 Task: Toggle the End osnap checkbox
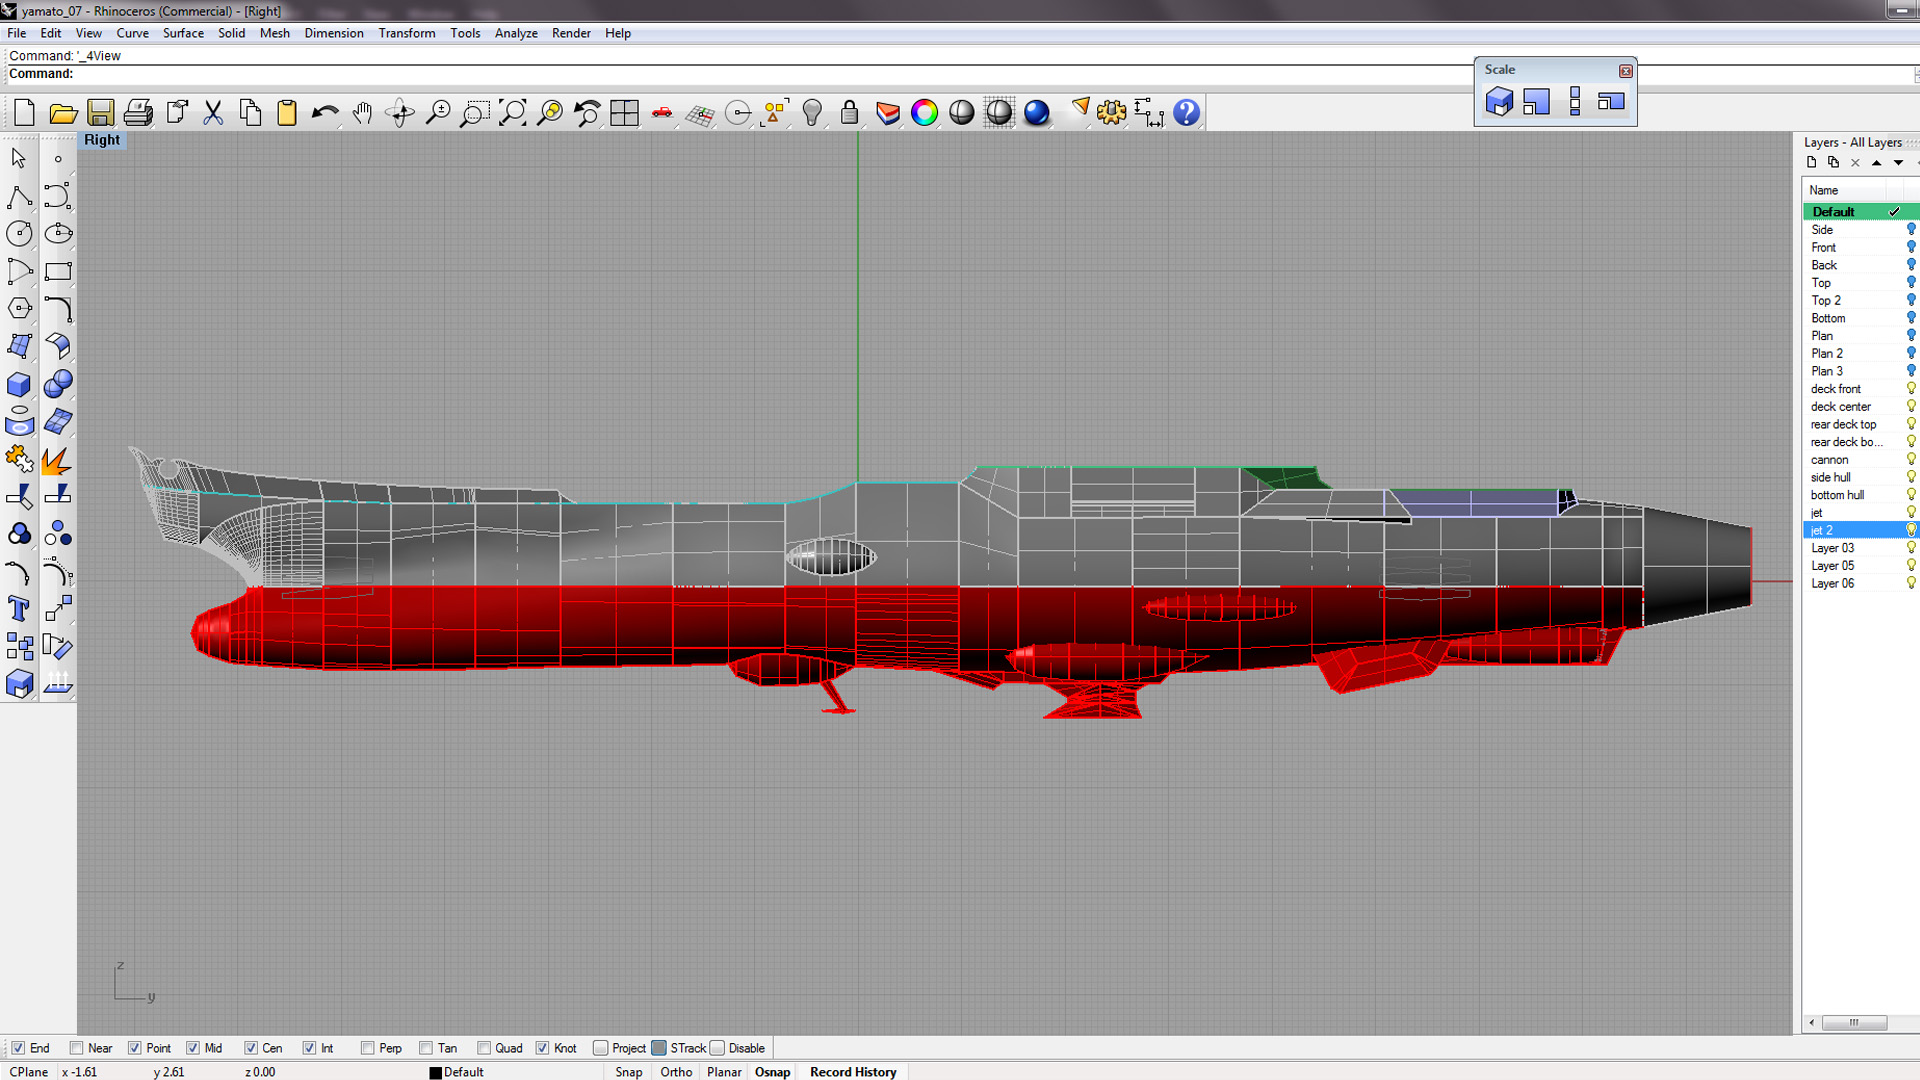(18, 1048)
